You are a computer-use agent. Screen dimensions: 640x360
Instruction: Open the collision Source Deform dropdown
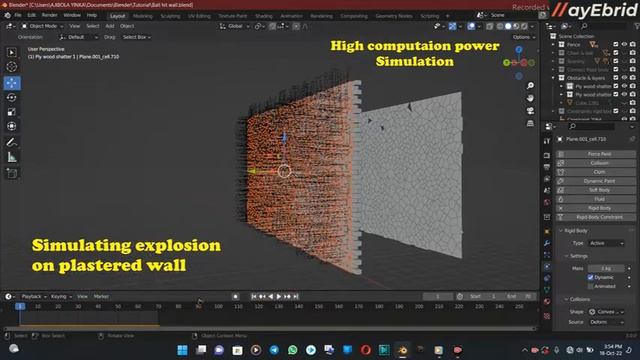tap(606, 322)
